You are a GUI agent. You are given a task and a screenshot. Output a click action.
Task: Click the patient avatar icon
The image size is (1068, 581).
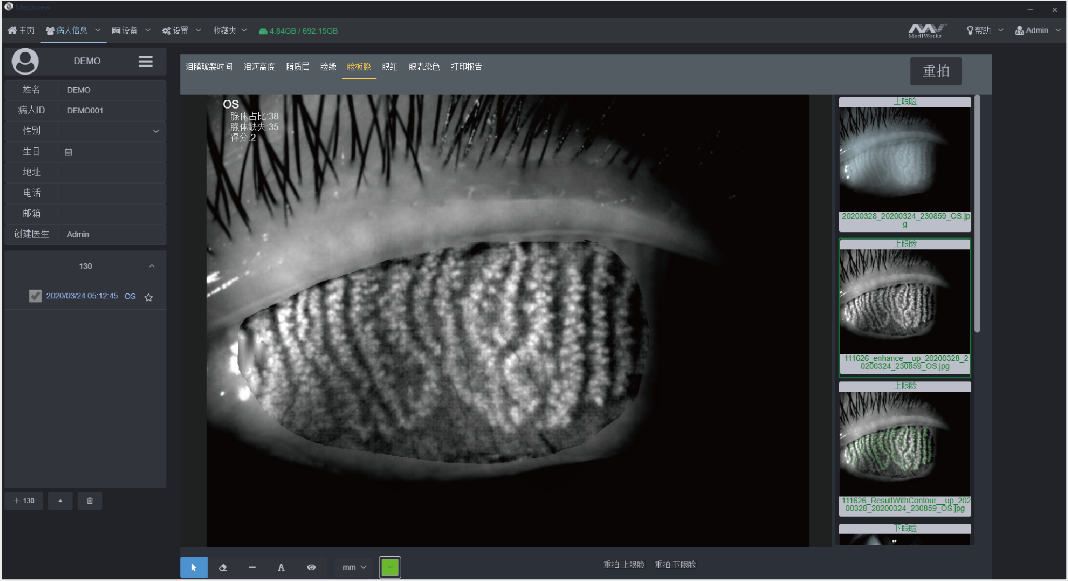click(x=25, y=61)
